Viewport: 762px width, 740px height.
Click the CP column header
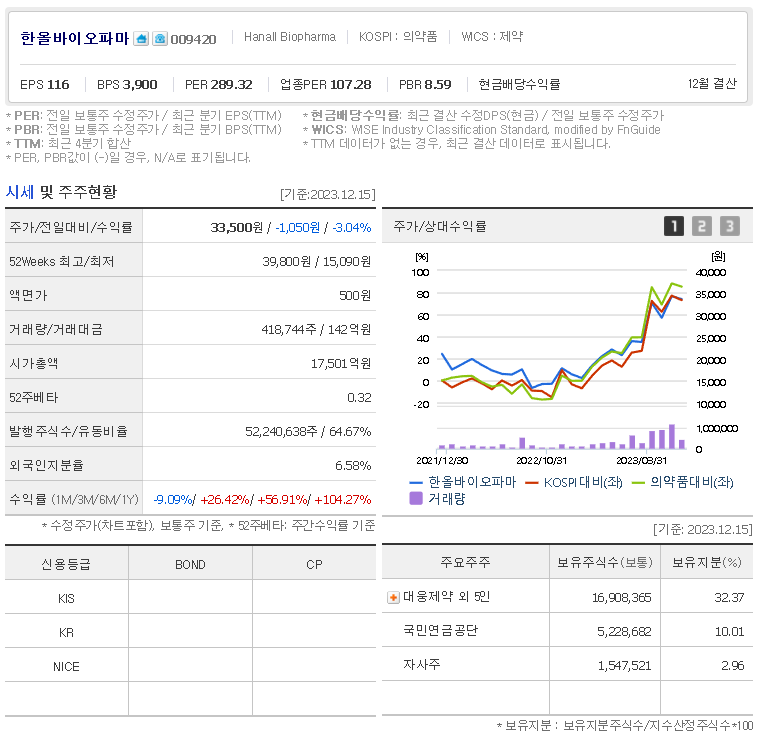tap(314, 565)
